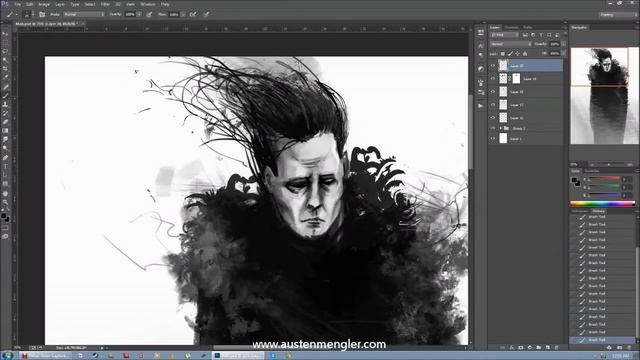Open the Filter menu
The height and width of the screenshot is (360, 640).
coord(105,4)
